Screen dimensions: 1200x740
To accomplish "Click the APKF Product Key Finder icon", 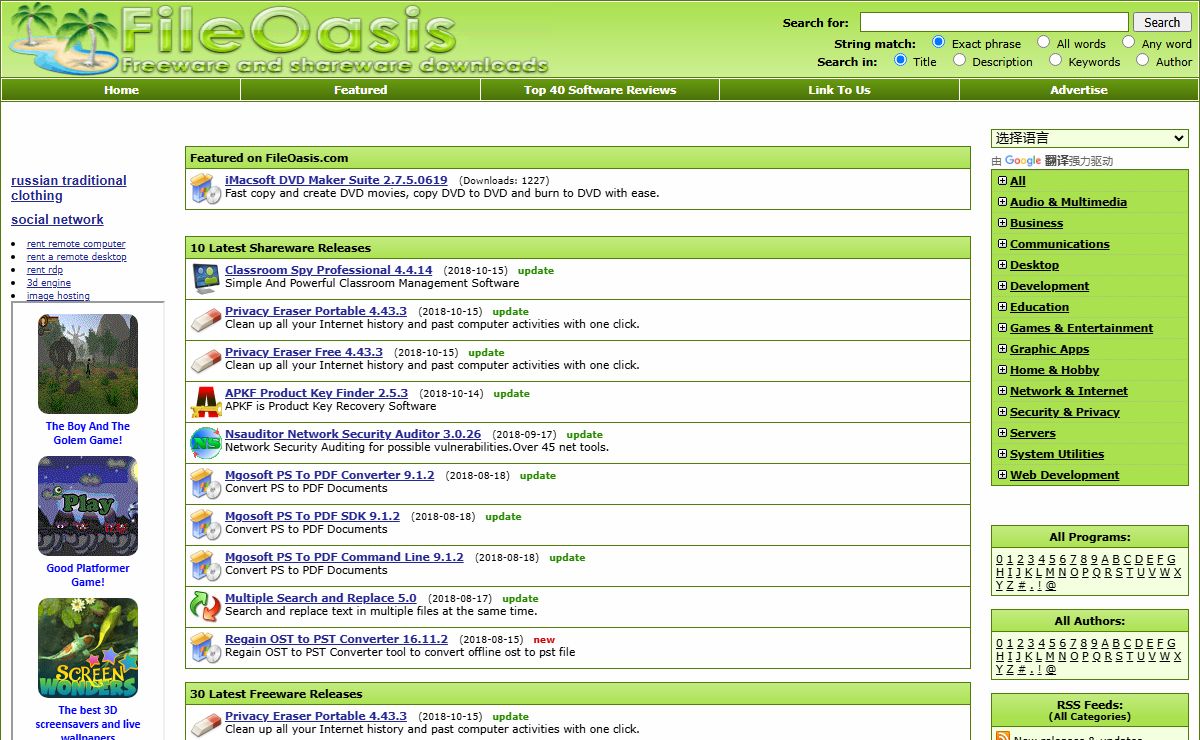I will (206, 401).
